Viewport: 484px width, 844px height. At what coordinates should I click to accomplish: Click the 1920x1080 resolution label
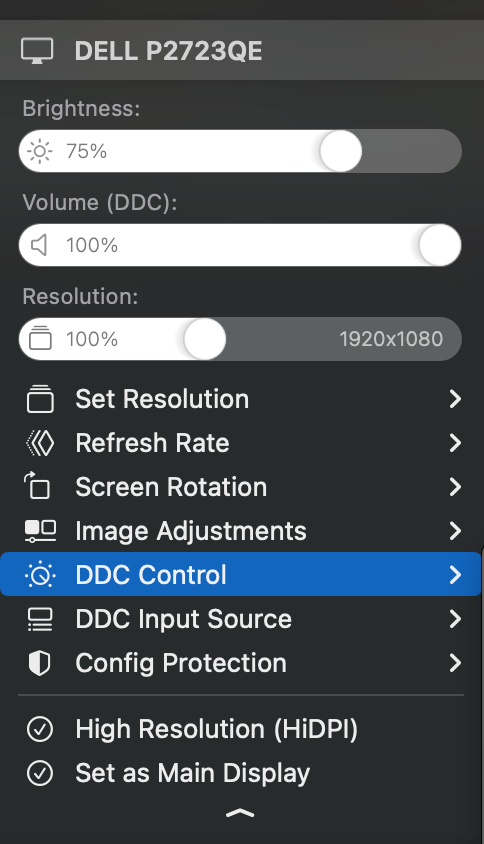click(391, 339)
